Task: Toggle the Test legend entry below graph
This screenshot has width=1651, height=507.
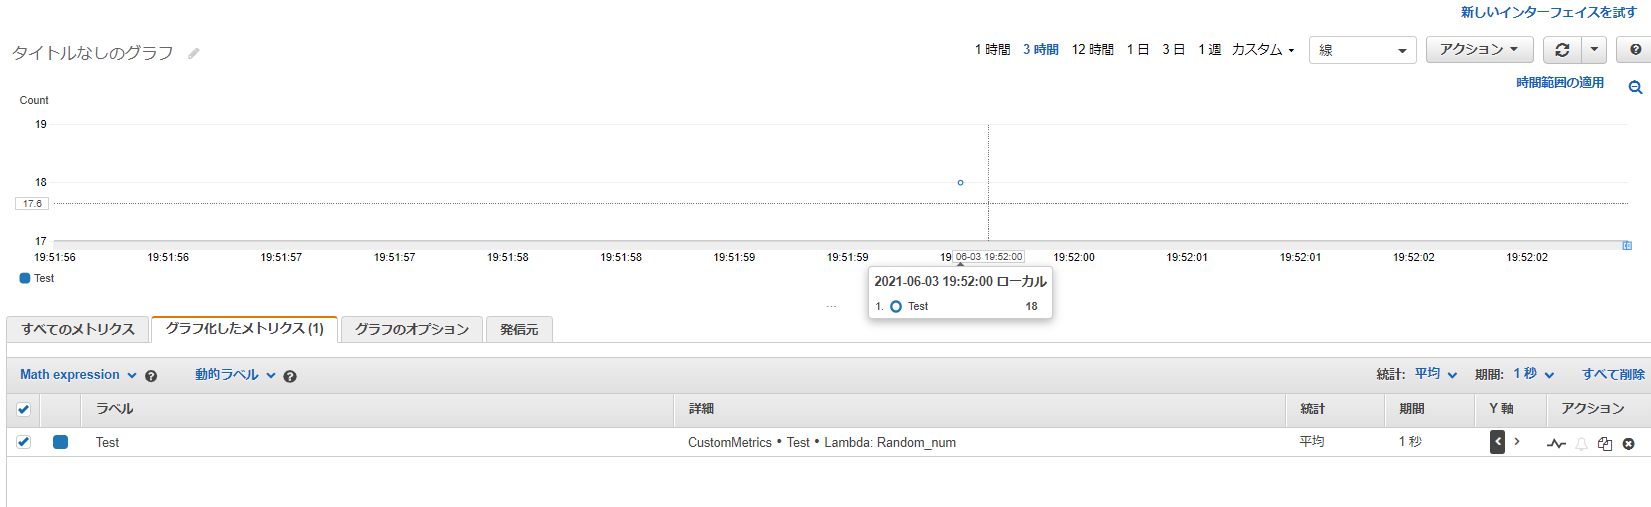Action: click(37, 278)
